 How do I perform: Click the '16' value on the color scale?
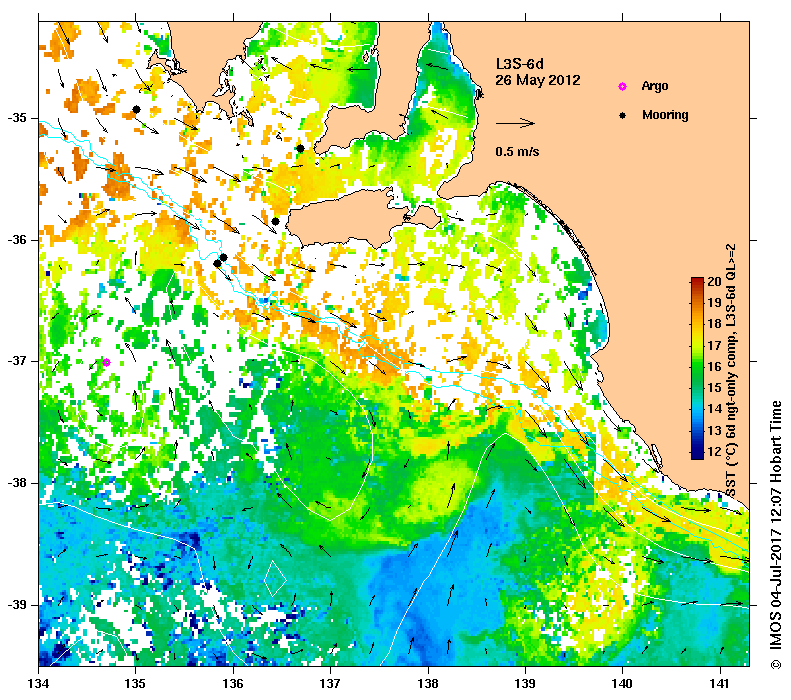click(714, 367)
